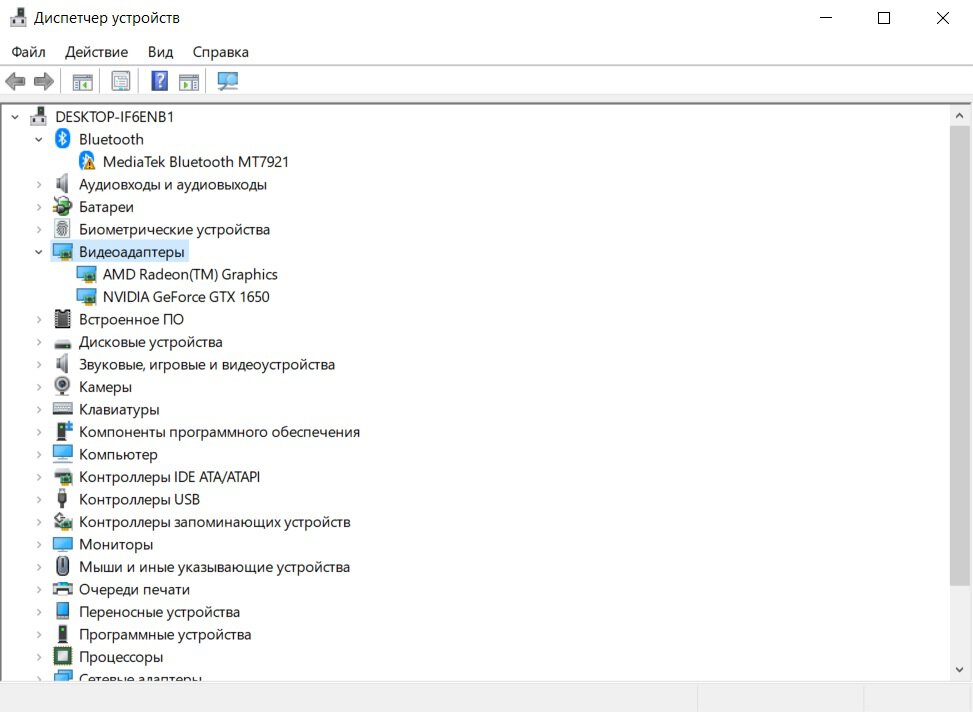The height and width of the screenshot is (712, 973).
Task: Select the MediaTek Bluetooth MT7921 device
Action: [x=196, y=162]
